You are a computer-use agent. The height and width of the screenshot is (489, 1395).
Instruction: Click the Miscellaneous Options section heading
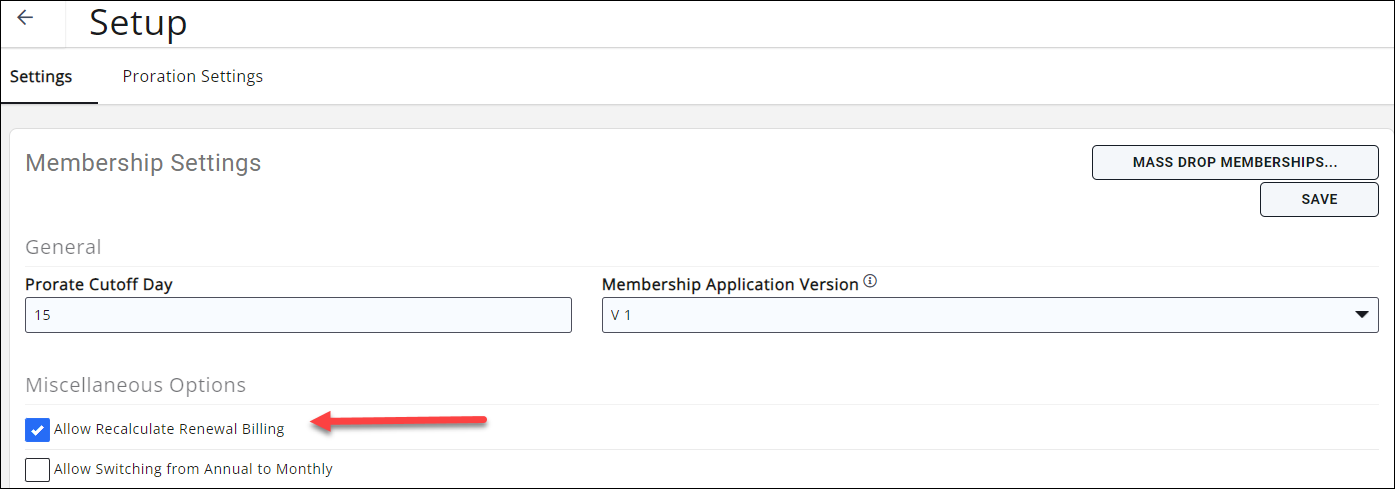pyautogui.click(x=135, y=385)
